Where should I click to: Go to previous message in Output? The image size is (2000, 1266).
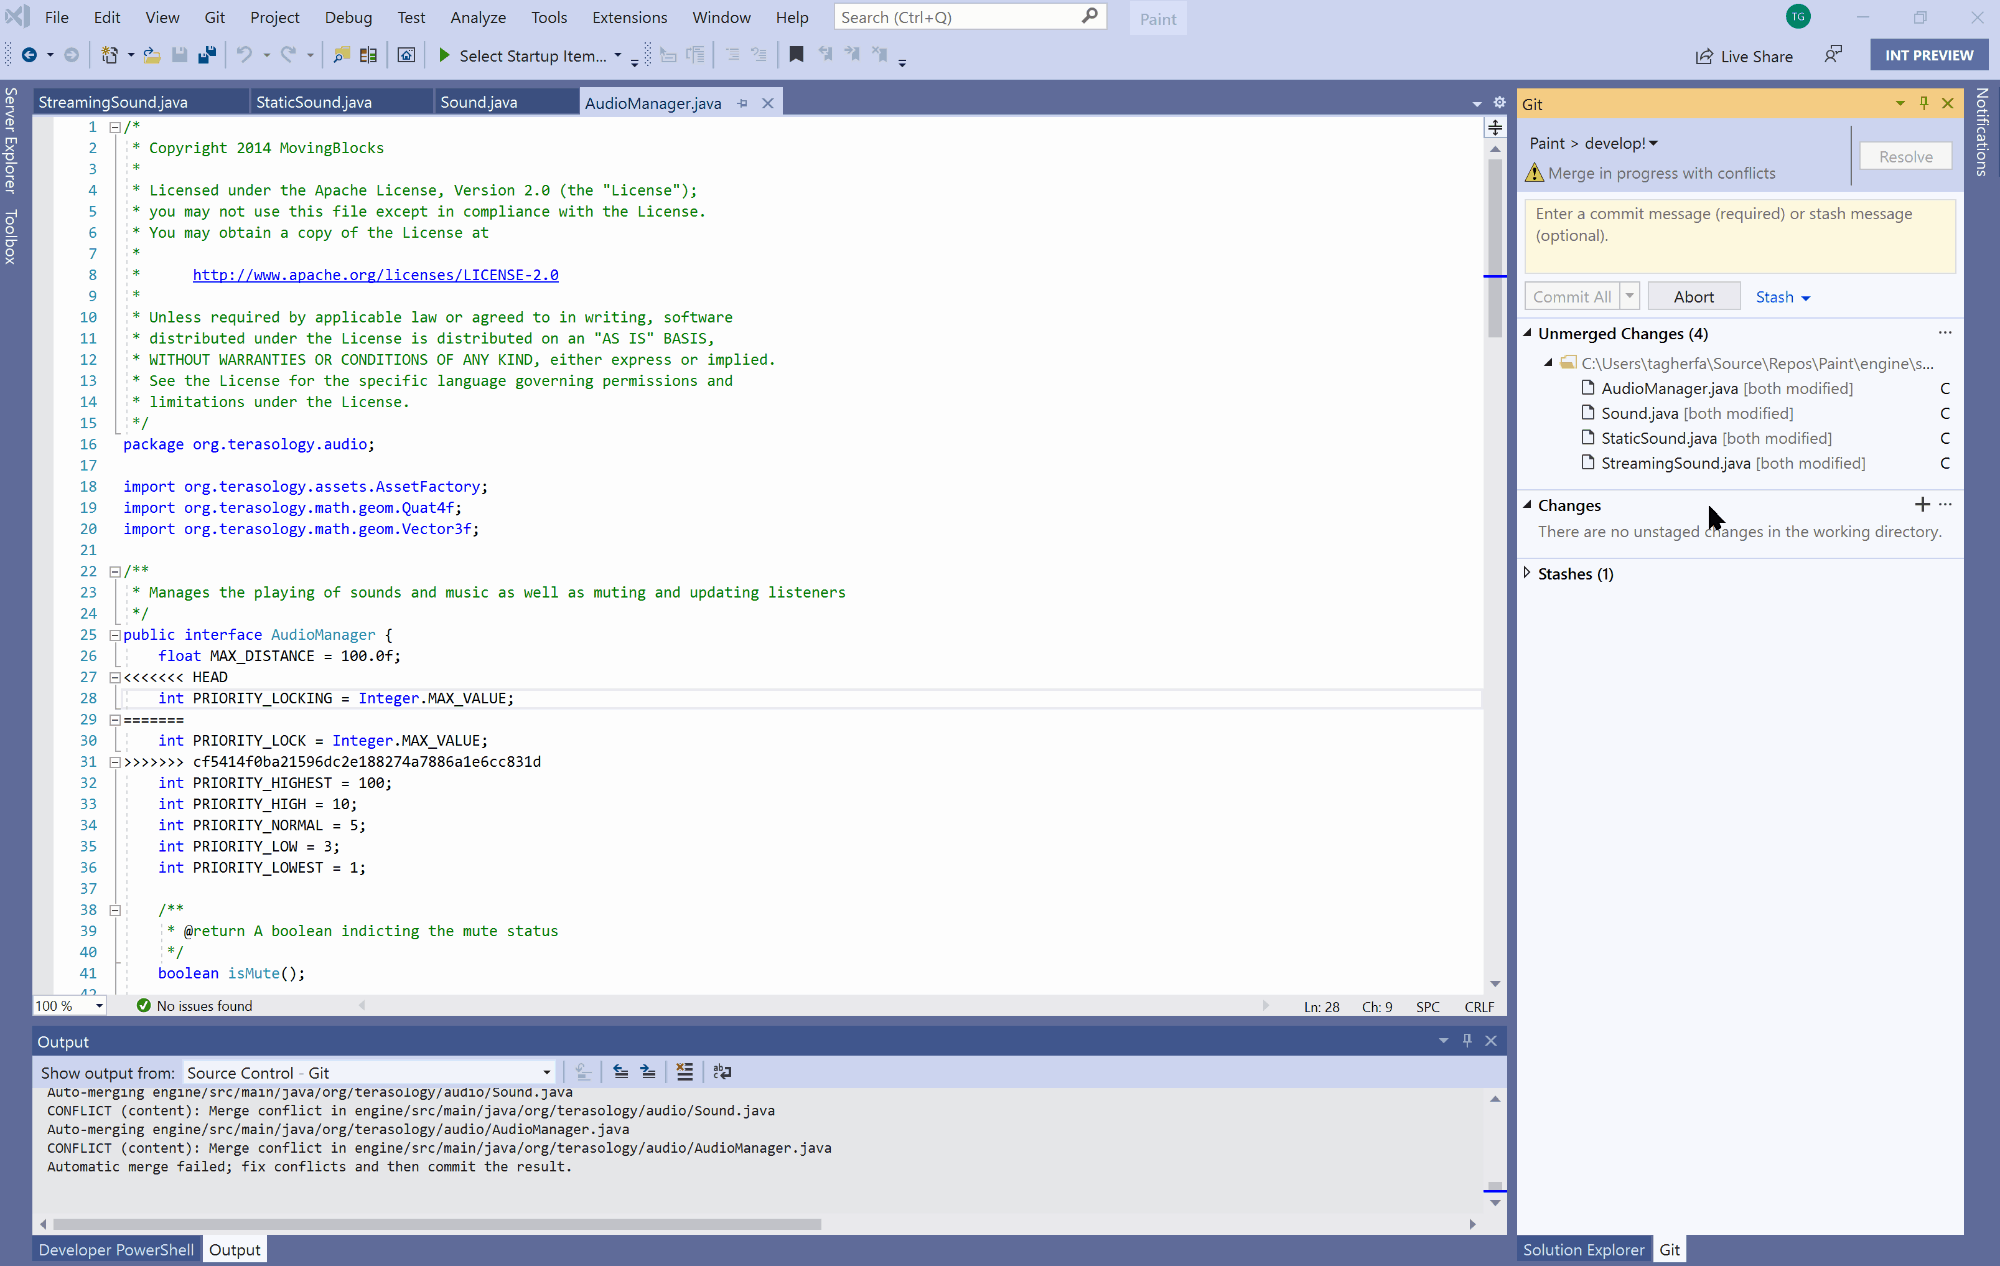coord(621,1072)
